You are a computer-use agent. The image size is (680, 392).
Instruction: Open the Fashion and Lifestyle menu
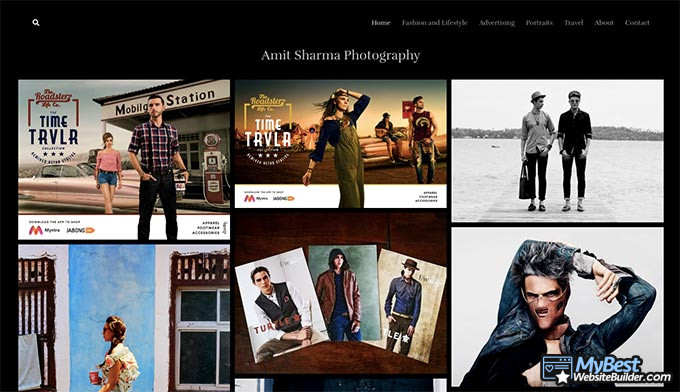pyautogui.click(x=435, y=23)
